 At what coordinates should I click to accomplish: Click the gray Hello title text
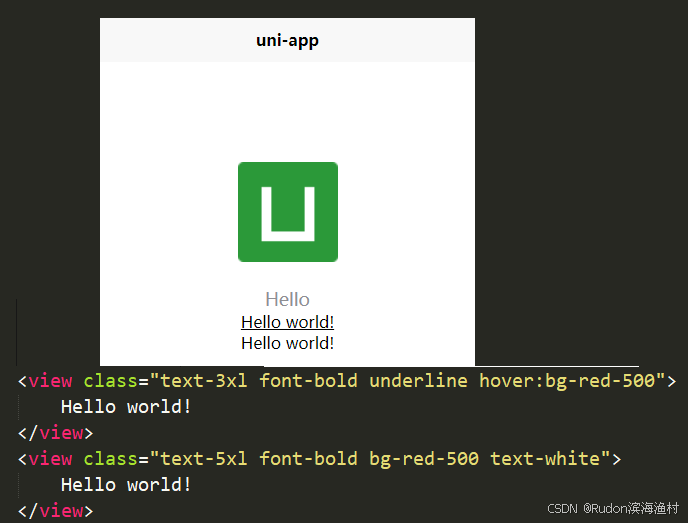click(x=287, y=300)
